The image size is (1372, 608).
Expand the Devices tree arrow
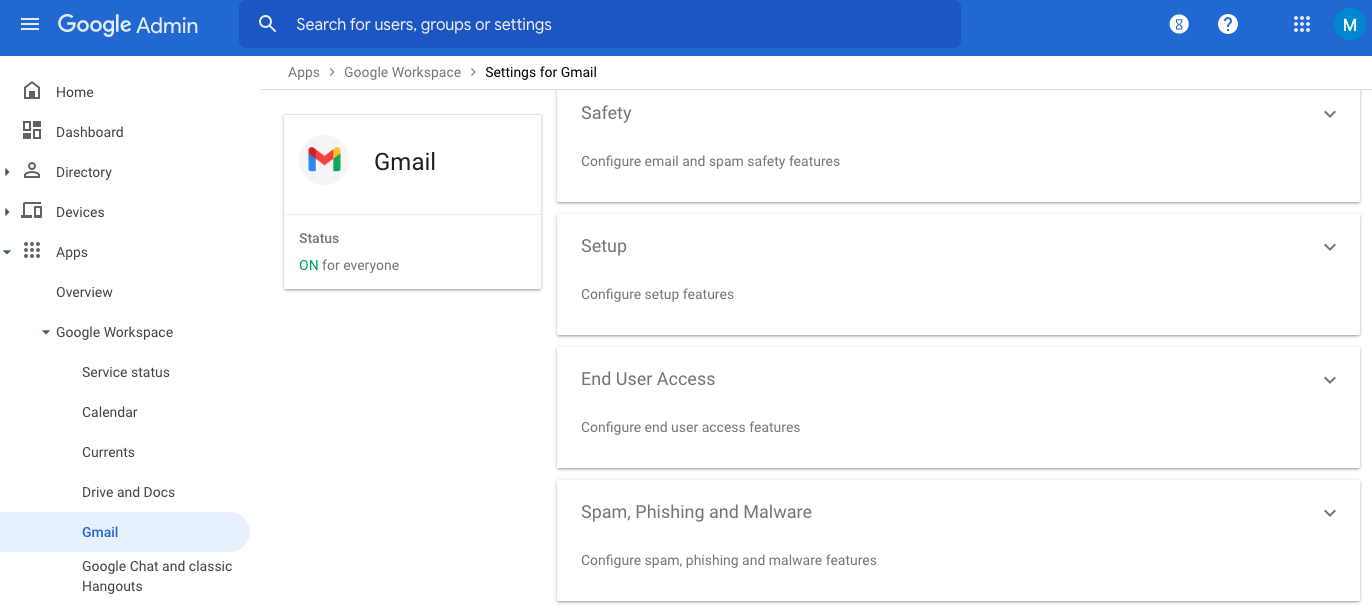coord(7,212)
